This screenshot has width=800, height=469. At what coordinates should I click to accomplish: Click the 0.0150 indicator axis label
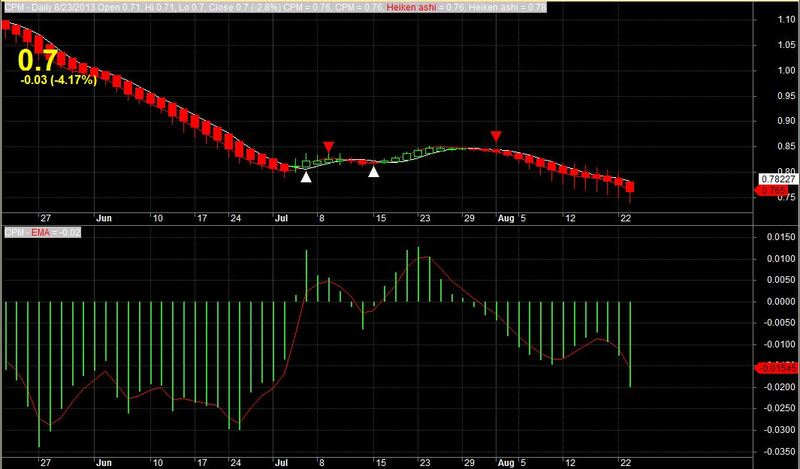click(782, 237)
